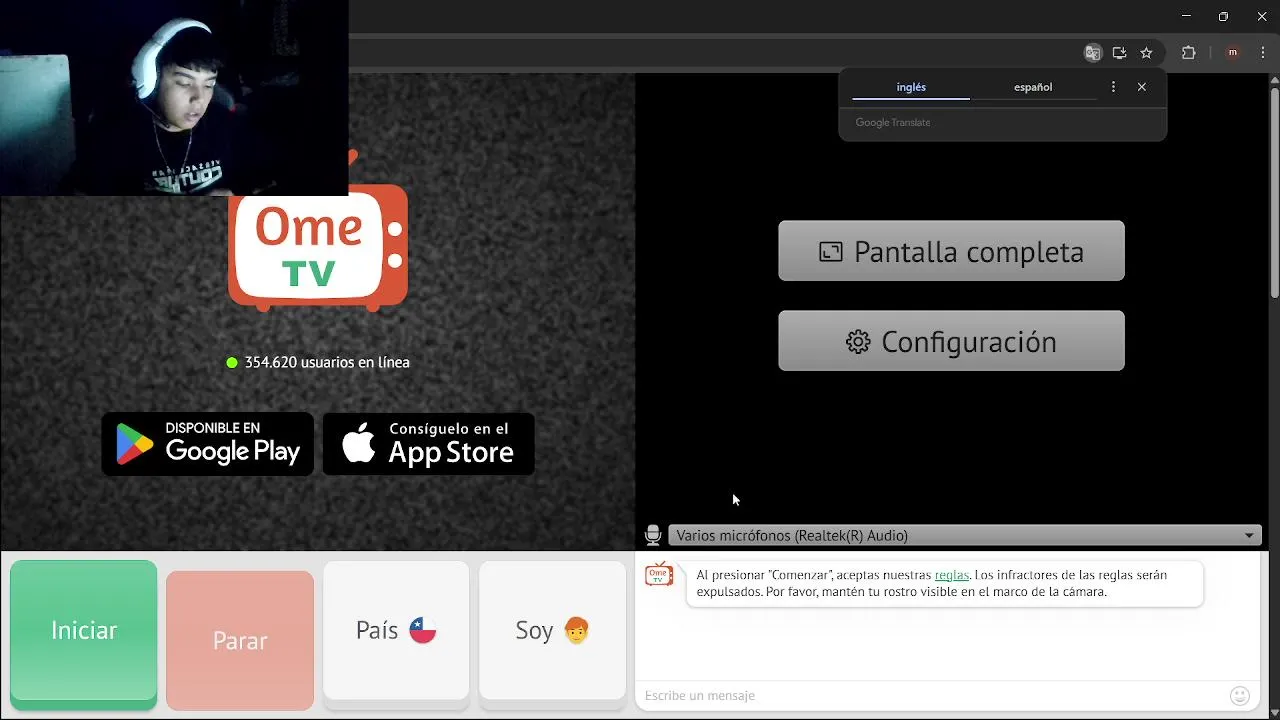Bookmark this page with the star icon

(1146, 53)
